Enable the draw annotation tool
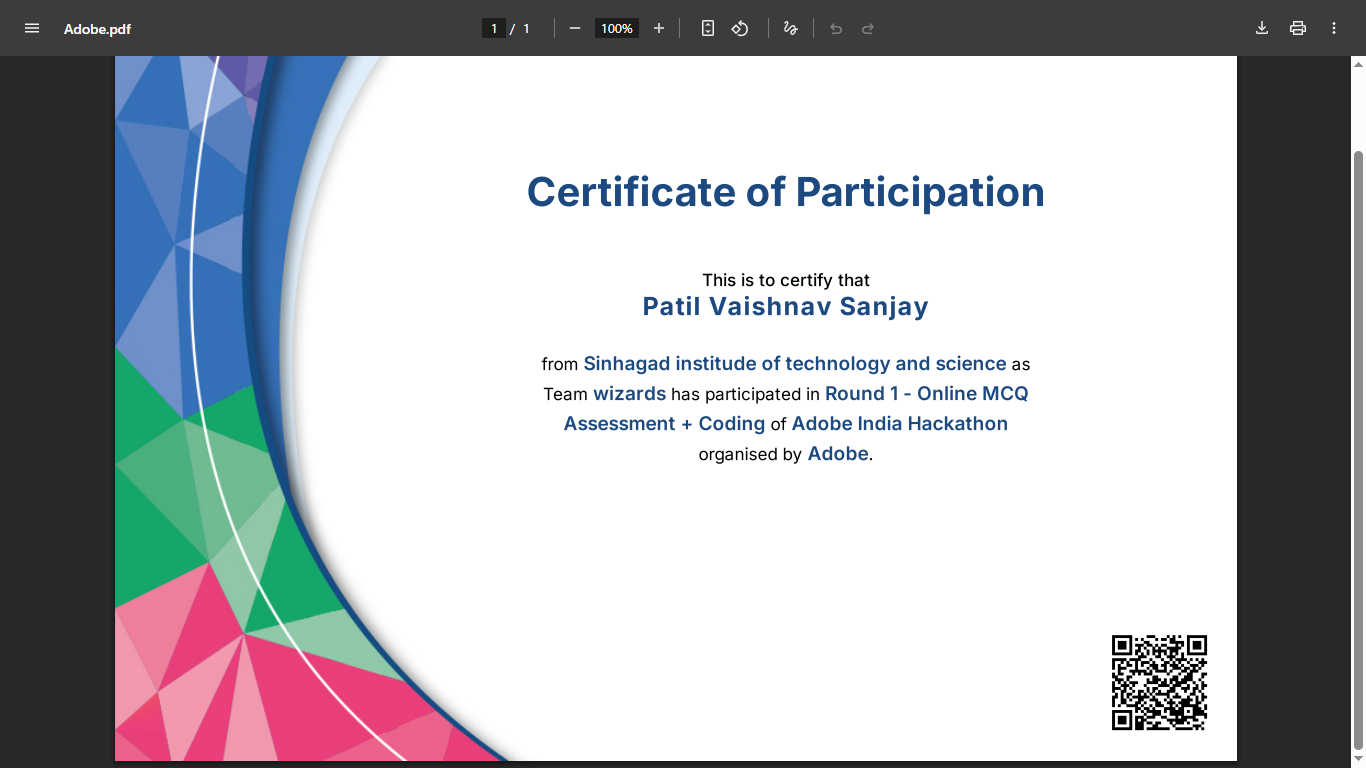The image size is (1366, 768). (791, 28)
